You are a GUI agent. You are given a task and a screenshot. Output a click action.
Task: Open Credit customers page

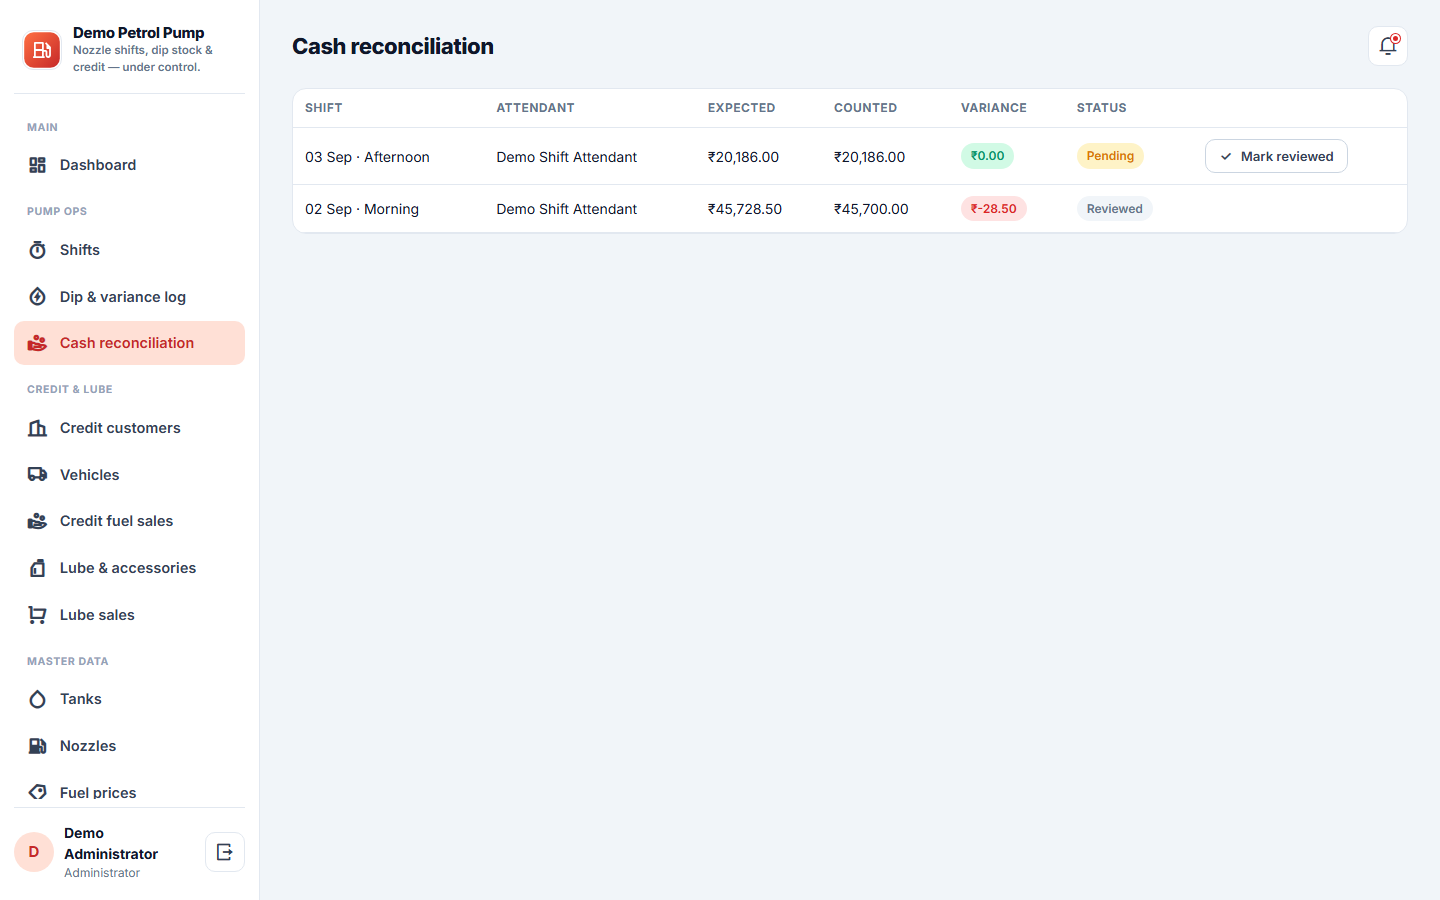129,428
